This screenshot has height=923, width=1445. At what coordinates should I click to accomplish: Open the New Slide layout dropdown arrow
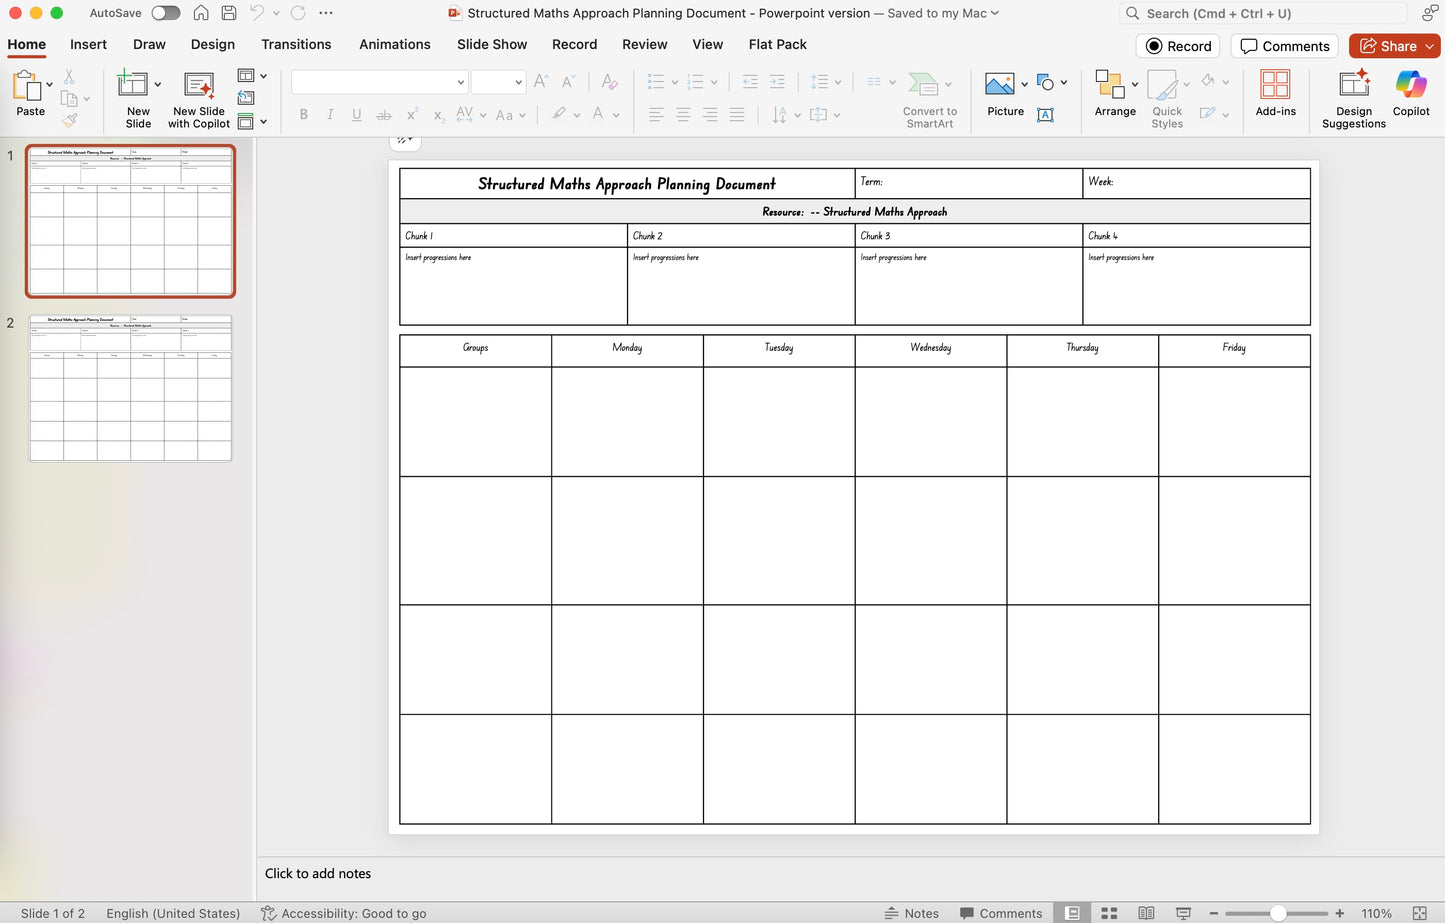click(x=159, y=85)
